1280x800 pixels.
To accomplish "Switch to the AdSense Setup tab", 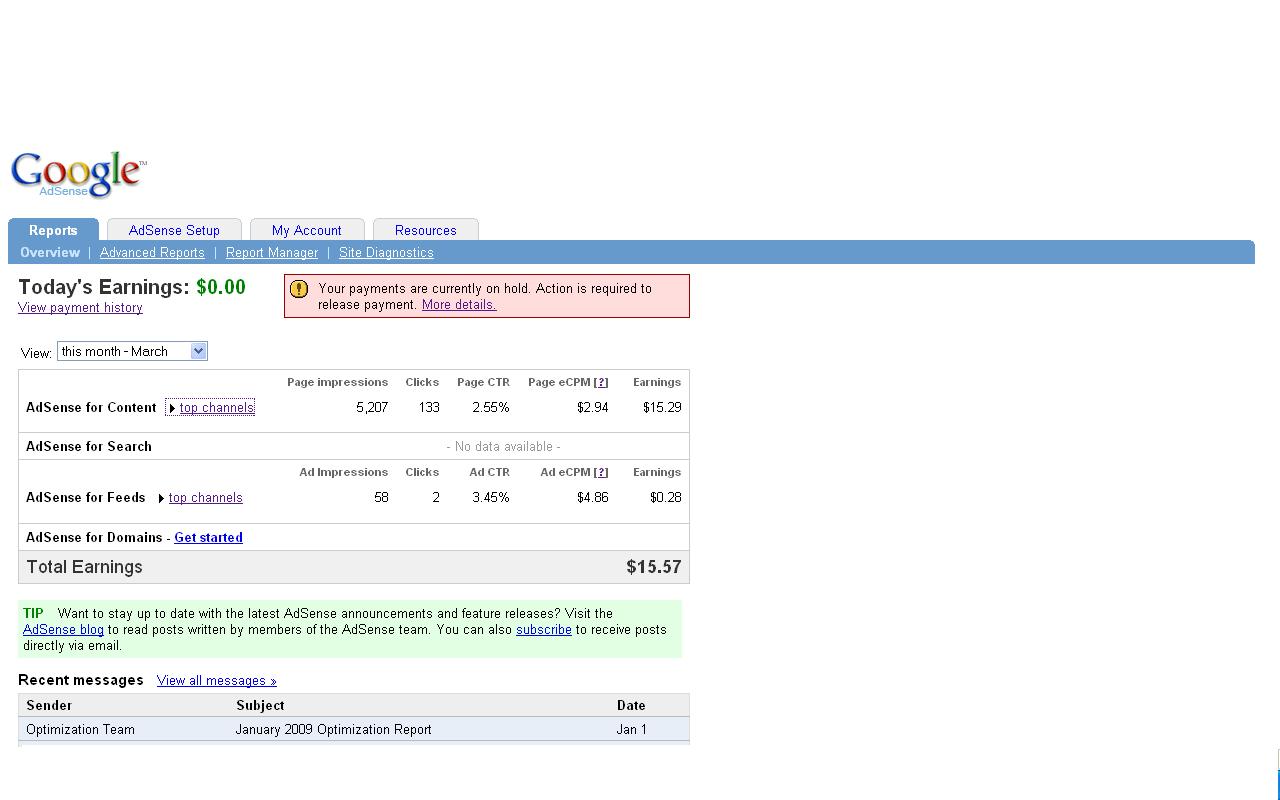I will [x=174, y=230].
